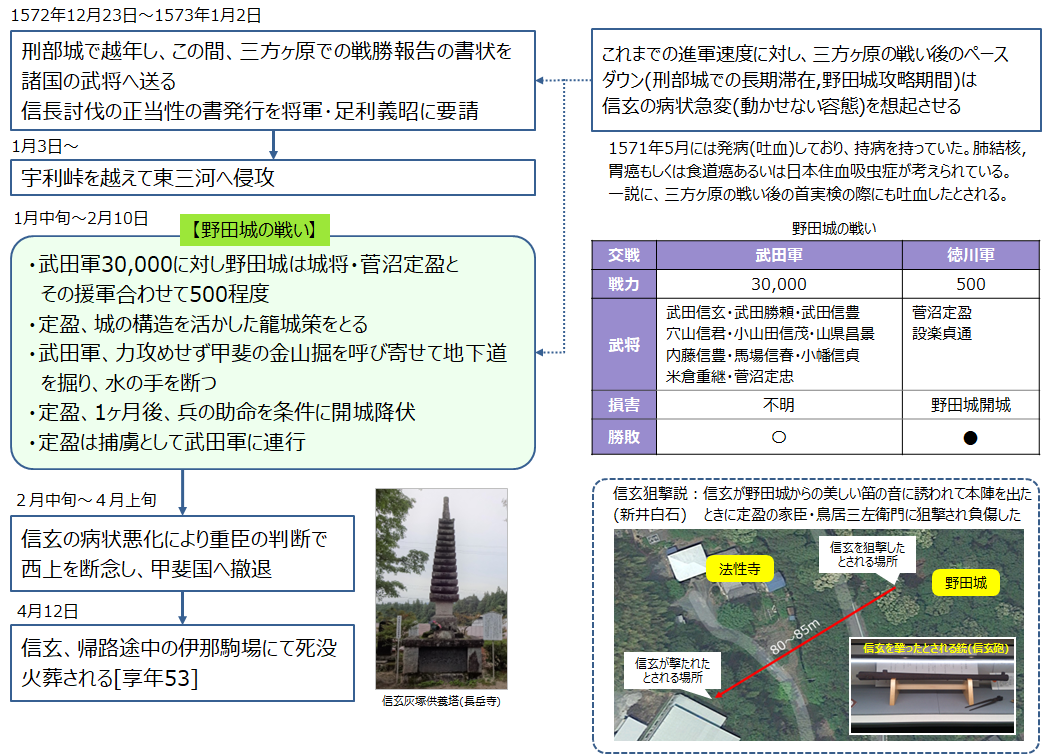Click the 信玄の病状急変 note box at top right
The height and width of the screenshot is (754, 1042).
coord(813,79)
